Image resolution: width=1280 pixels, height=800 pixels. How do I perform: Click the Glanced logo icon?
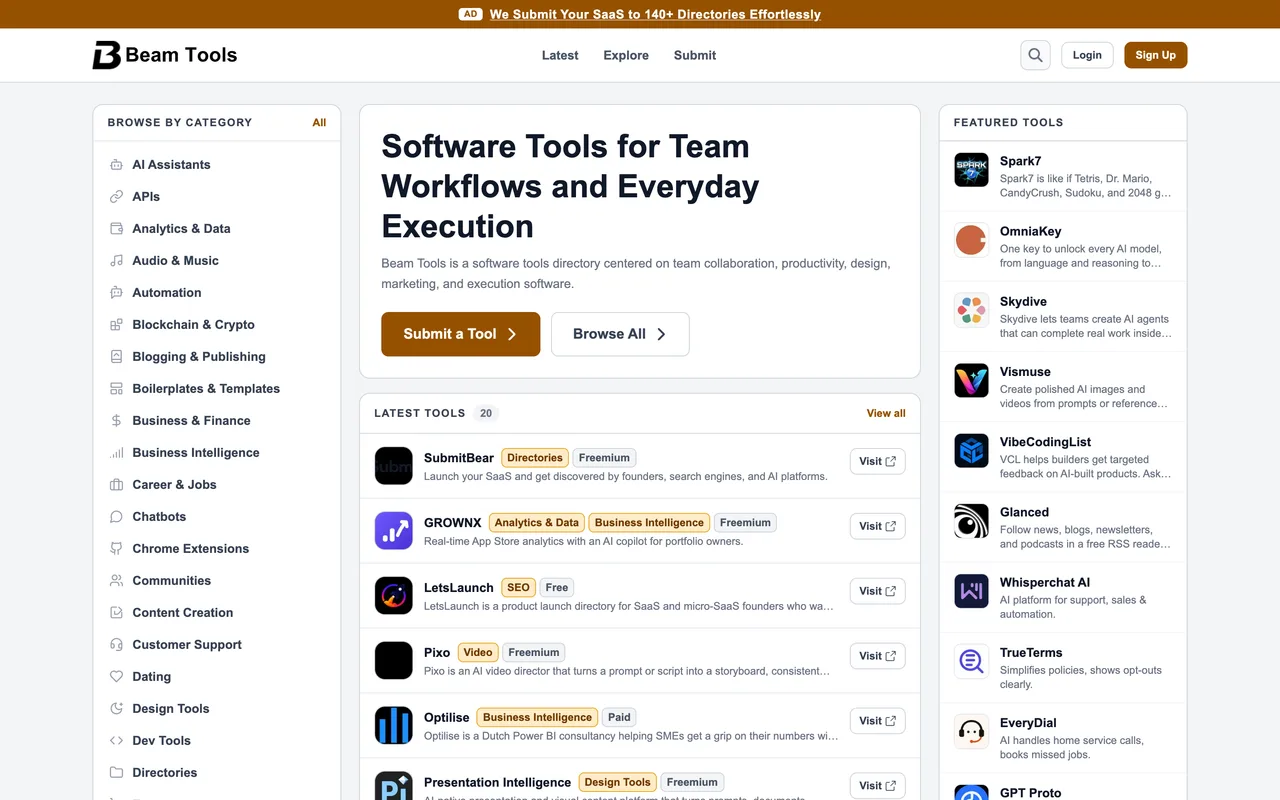[x=971, y=521]
